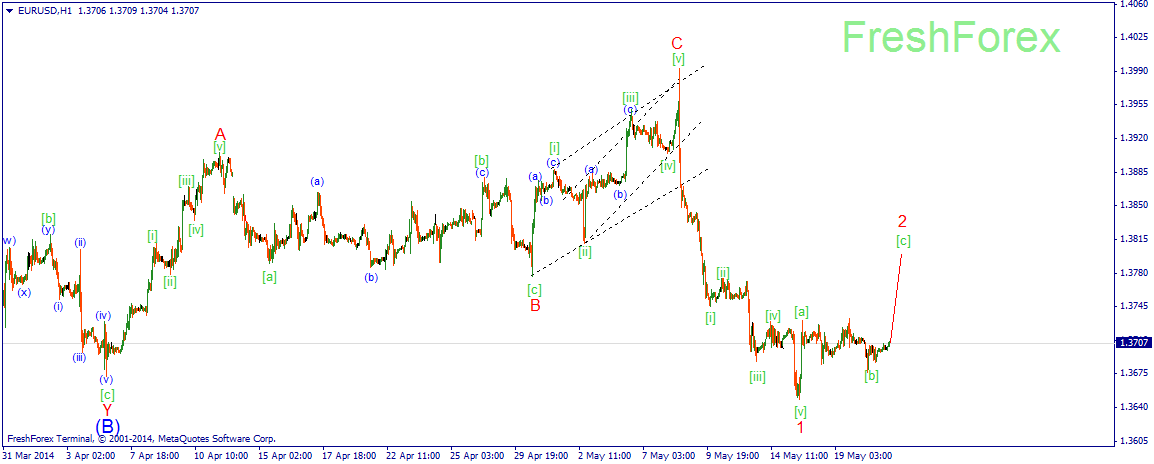Click the current price tag 1.3707

pos(1131,342)
